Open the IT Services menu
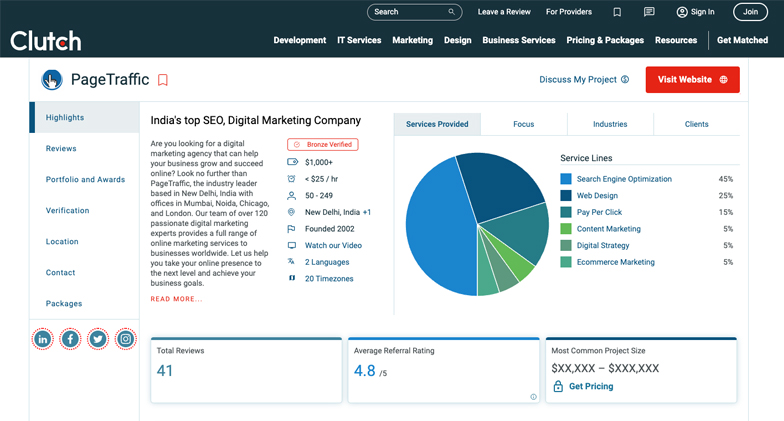This screenshot has width=784, height=421. click(359, 40)
